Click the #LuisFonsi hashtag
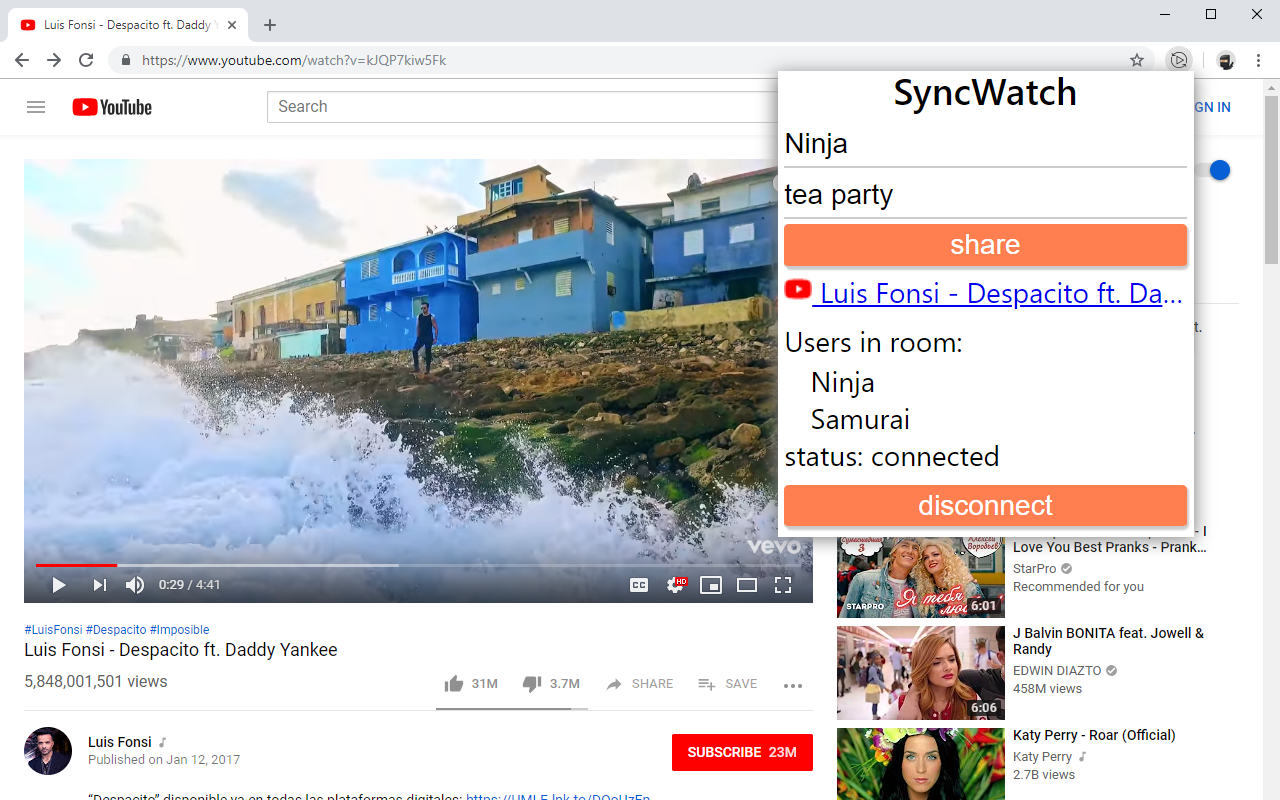1280x800 pixels. coord(53,630)
